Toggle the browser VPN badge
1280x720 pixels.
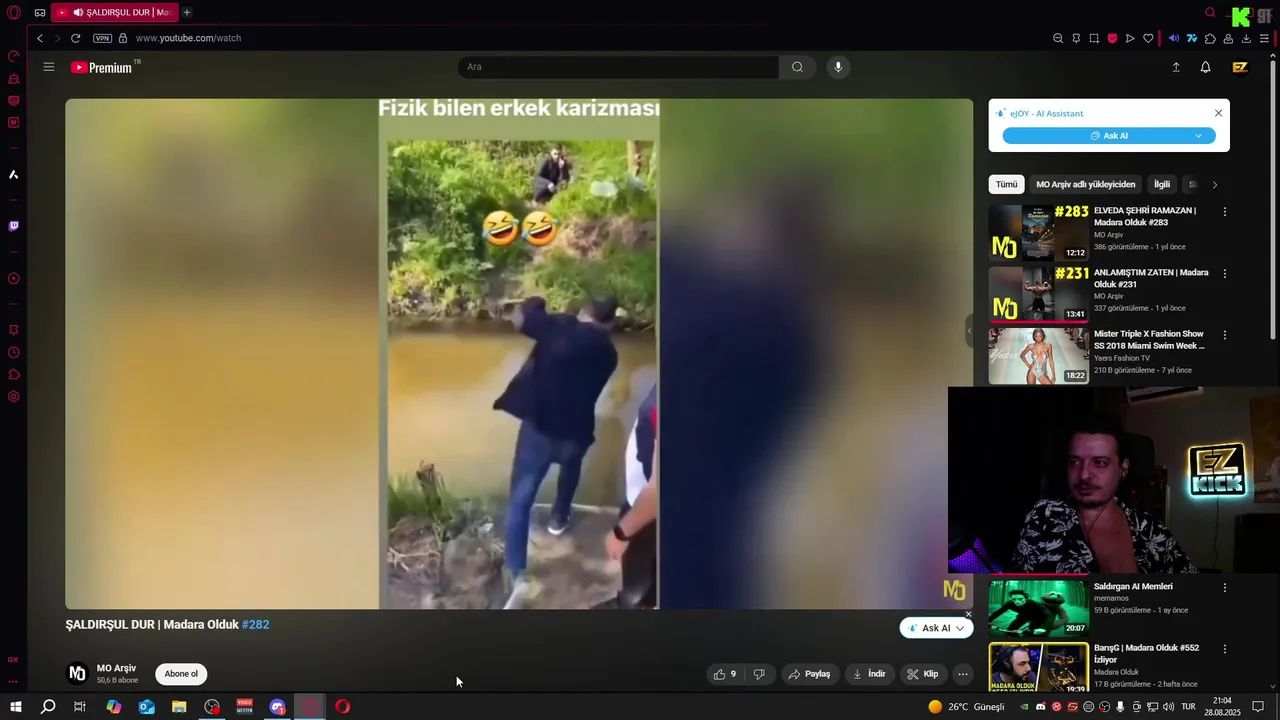(x=102, y=38)
